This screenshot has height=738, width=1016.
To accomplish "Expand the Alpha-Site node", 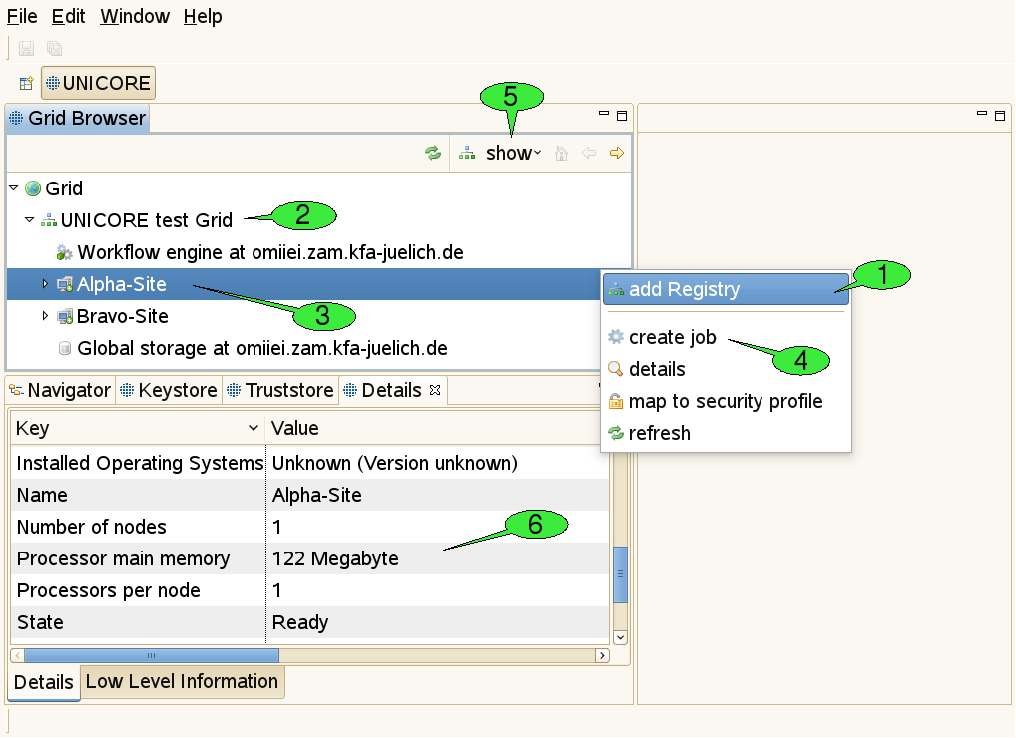I will point(45,284).
